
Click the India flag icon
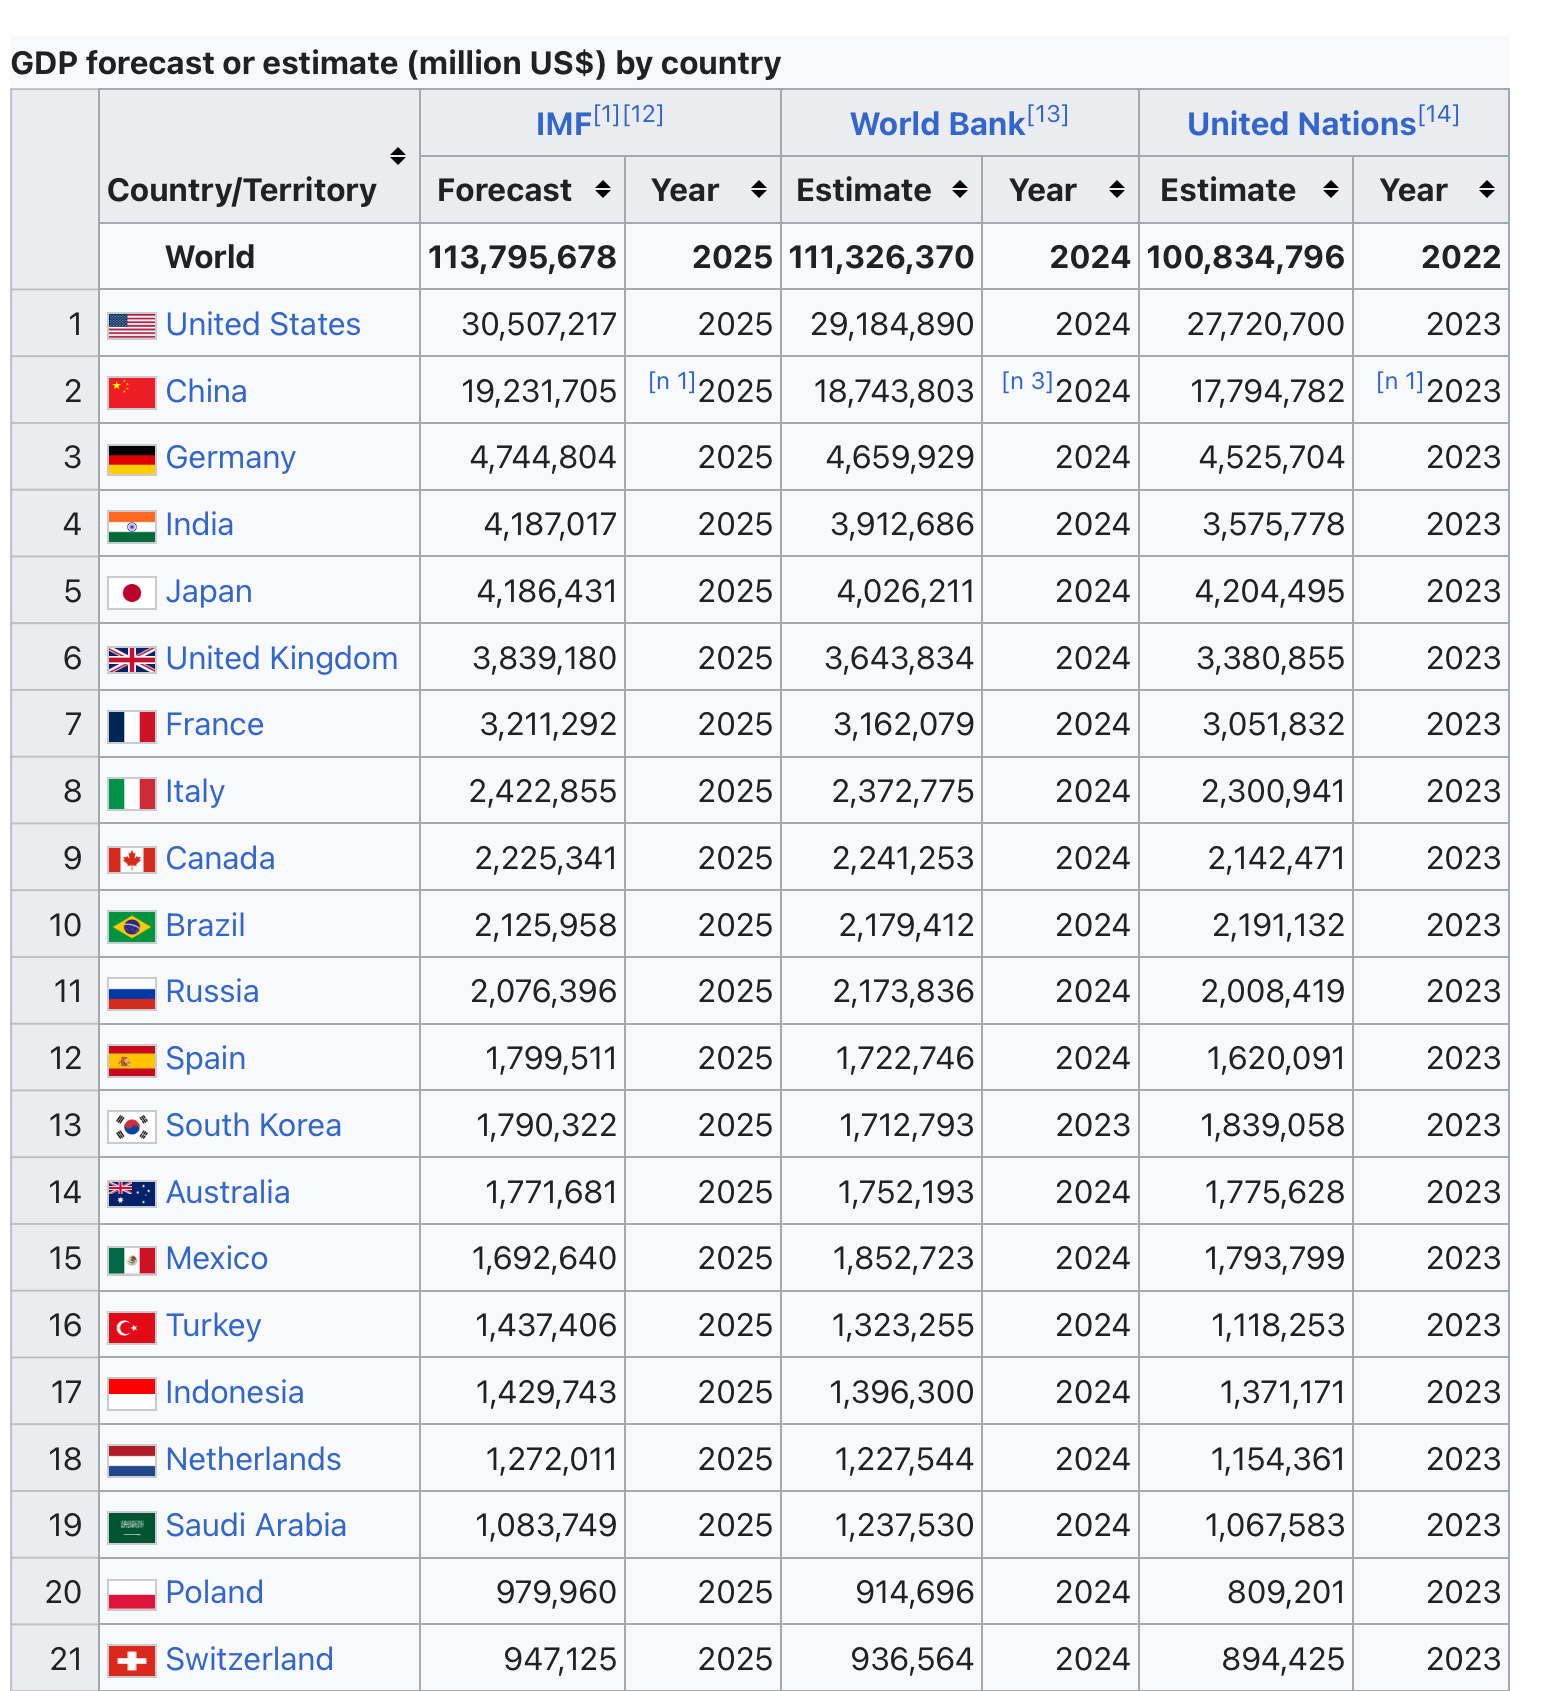point(132,526)
